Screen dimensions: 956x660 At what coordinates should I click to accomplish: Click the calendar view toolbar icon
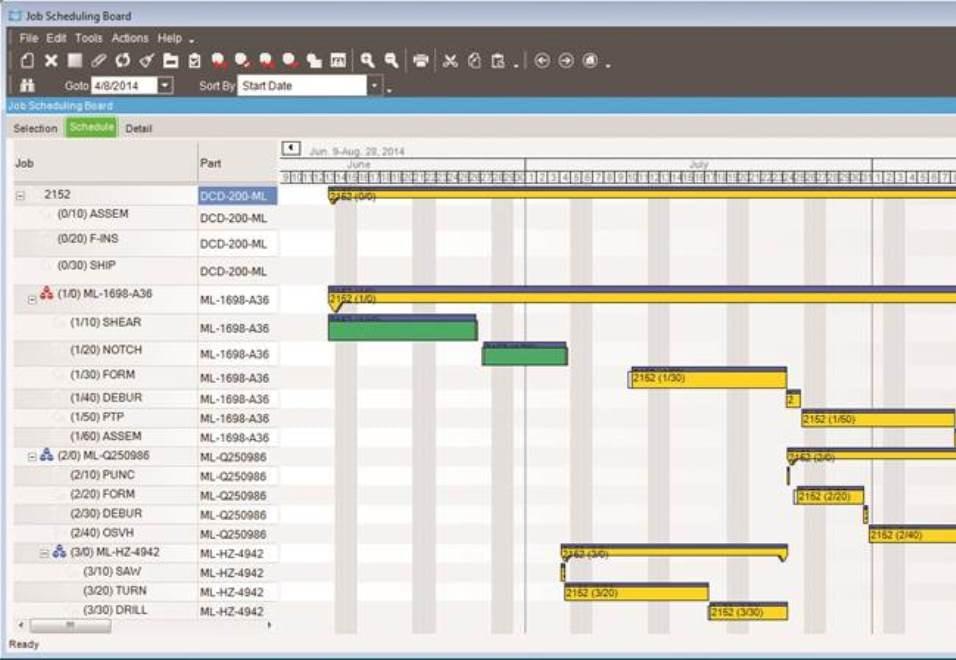tap(338, 61)
